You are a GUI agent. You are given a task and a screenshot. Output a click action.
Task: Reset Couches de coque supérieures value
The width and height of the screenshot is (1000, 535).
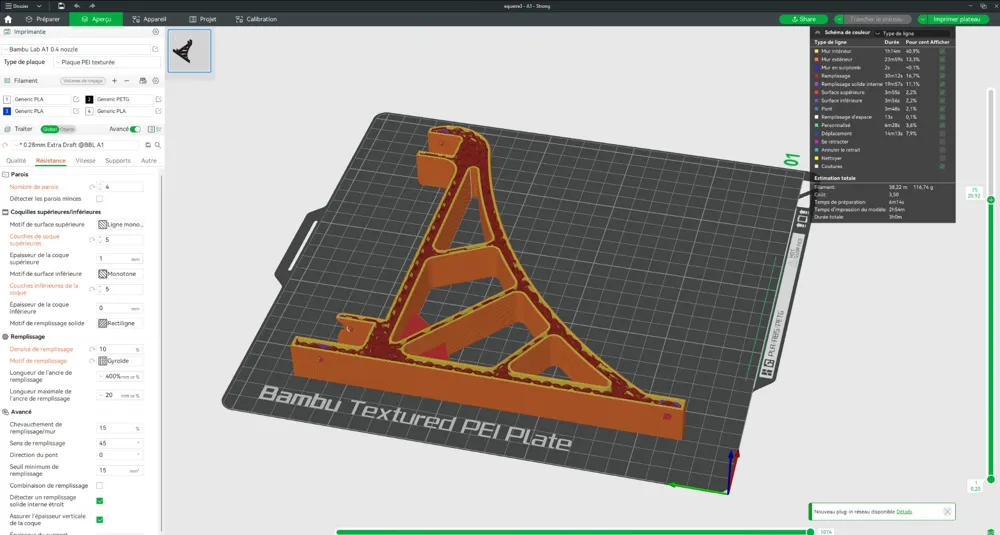pyautogui.click(x=92, y=240)
